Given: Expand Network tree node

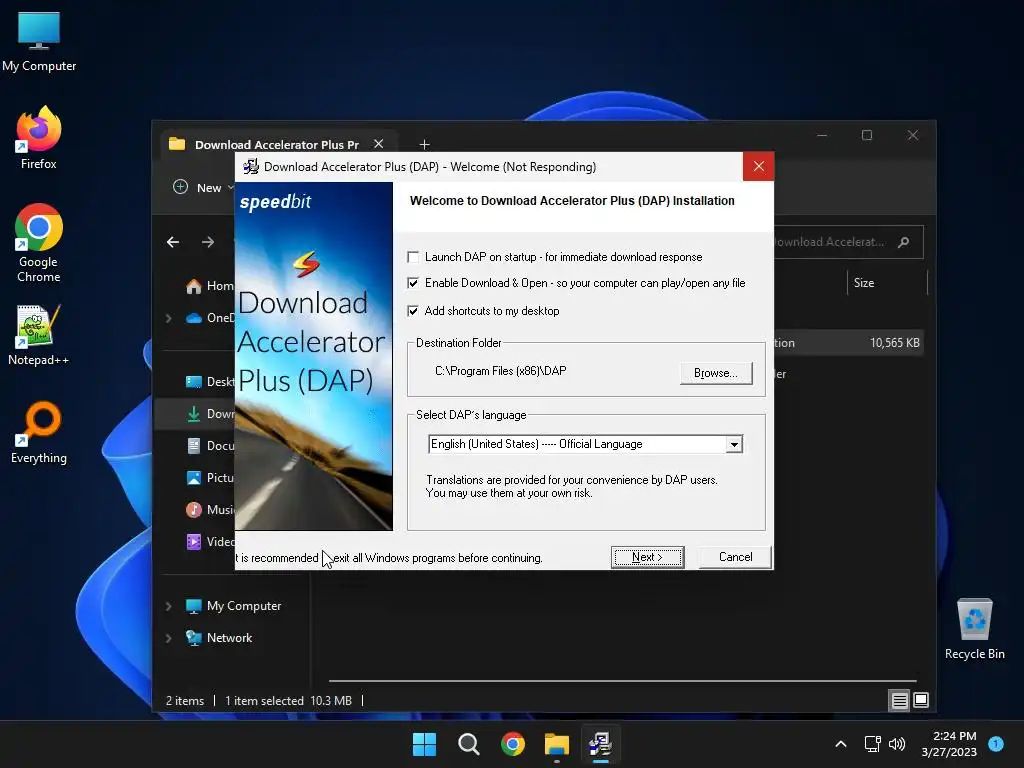Looking at the screenshot, I should click(168, 638).
